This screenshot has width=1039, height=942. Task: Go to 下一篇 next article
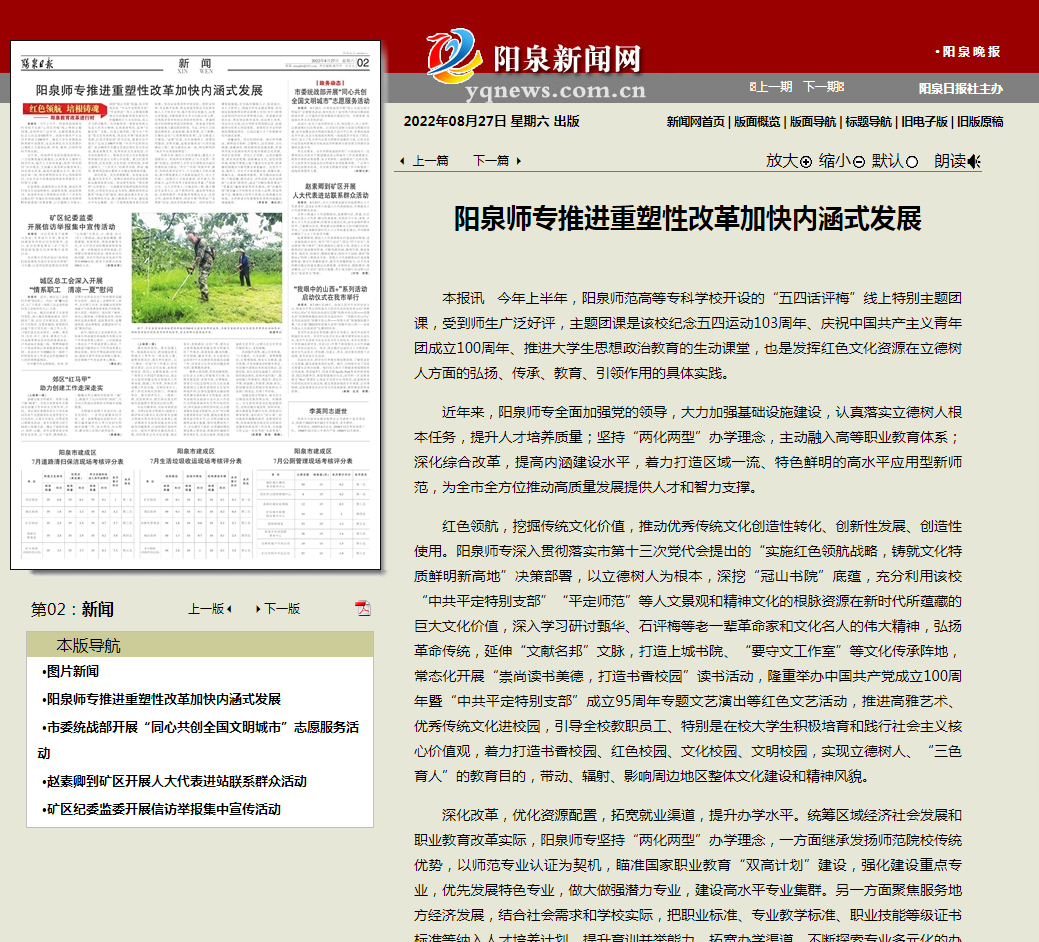coord(497,161)
